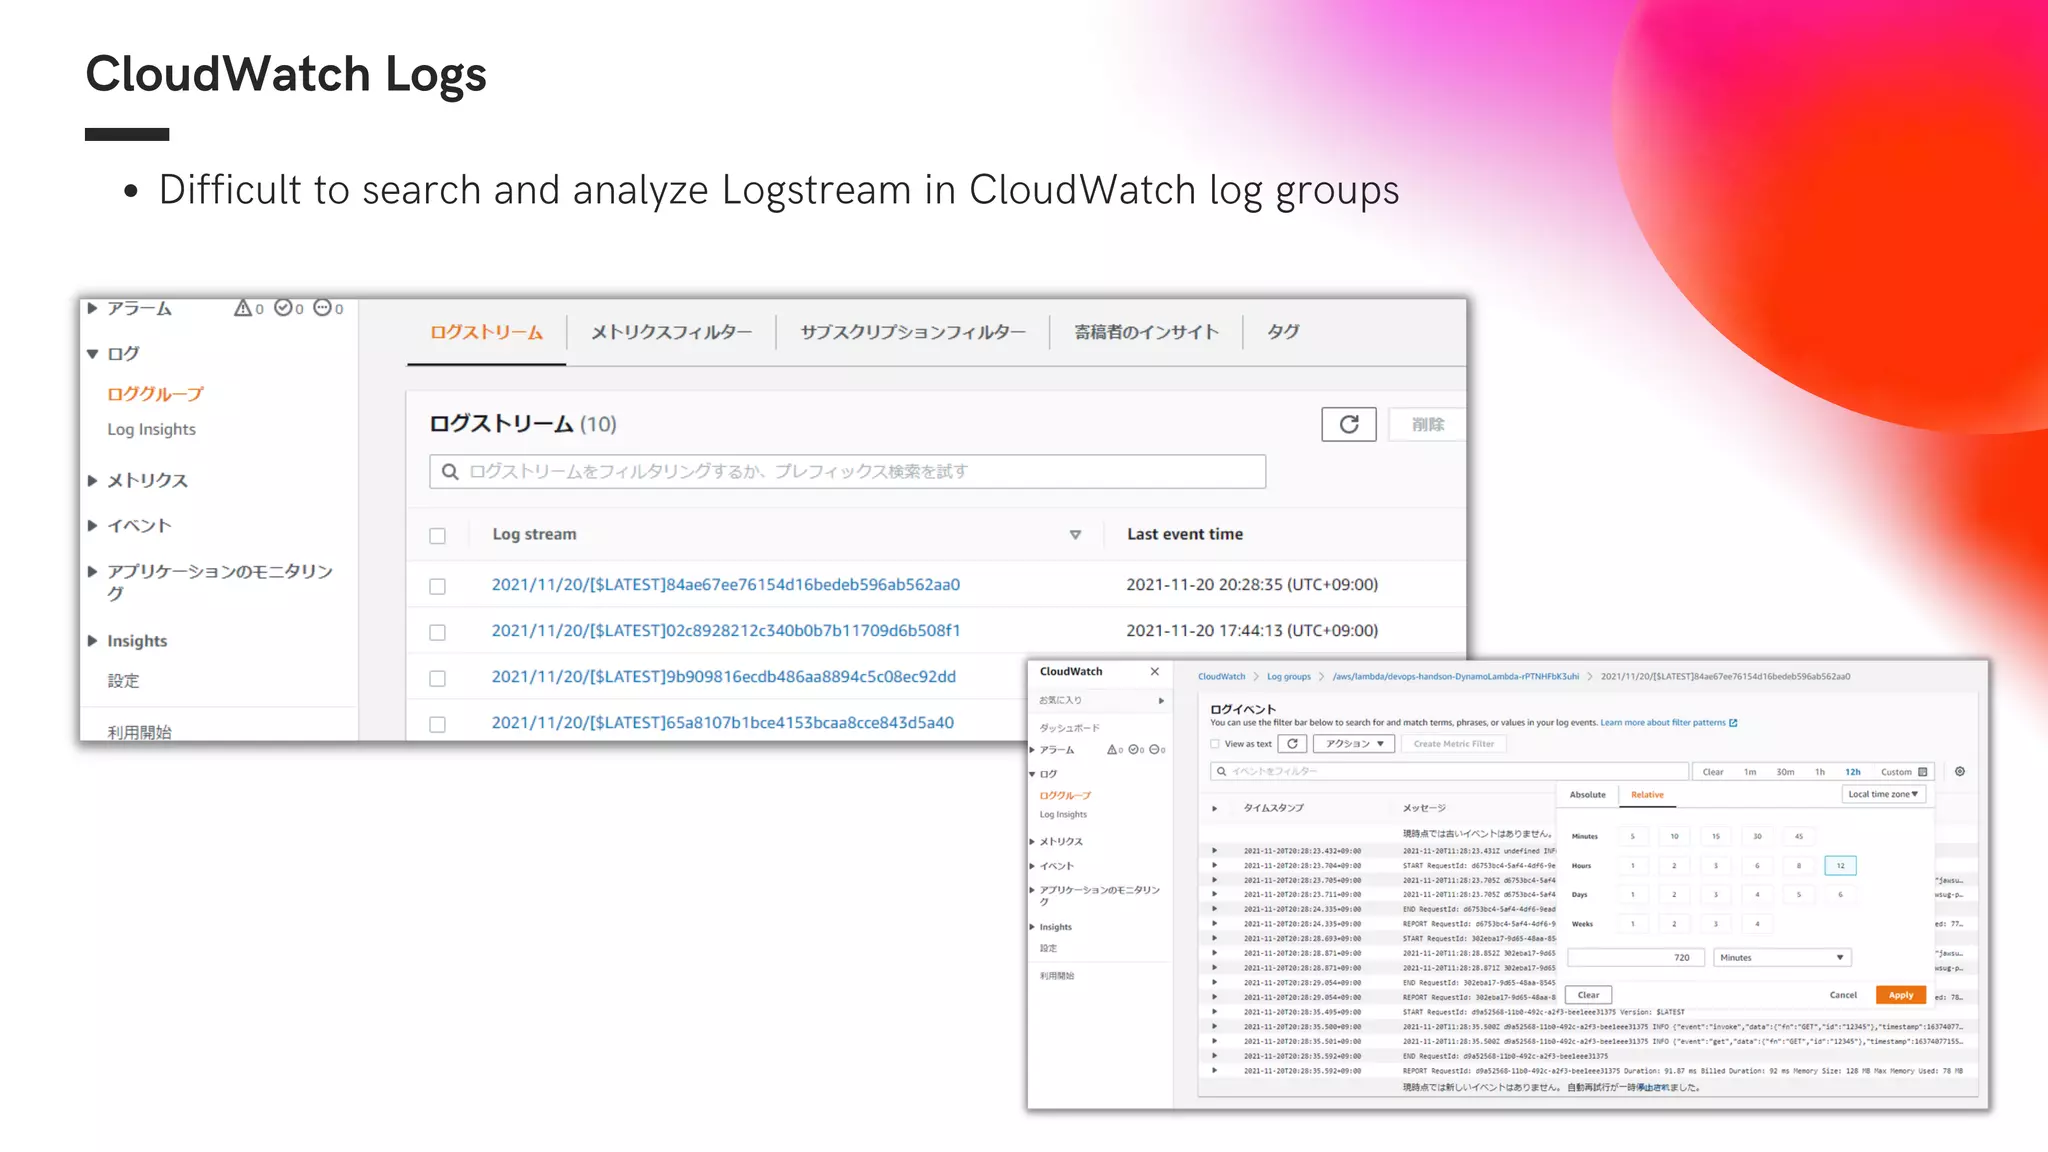Expand the Insights section in the large sidebar
Image resolution: width=2048 pixels, height=1152 pixels.
pyautogui.click(x=92, y=640)
